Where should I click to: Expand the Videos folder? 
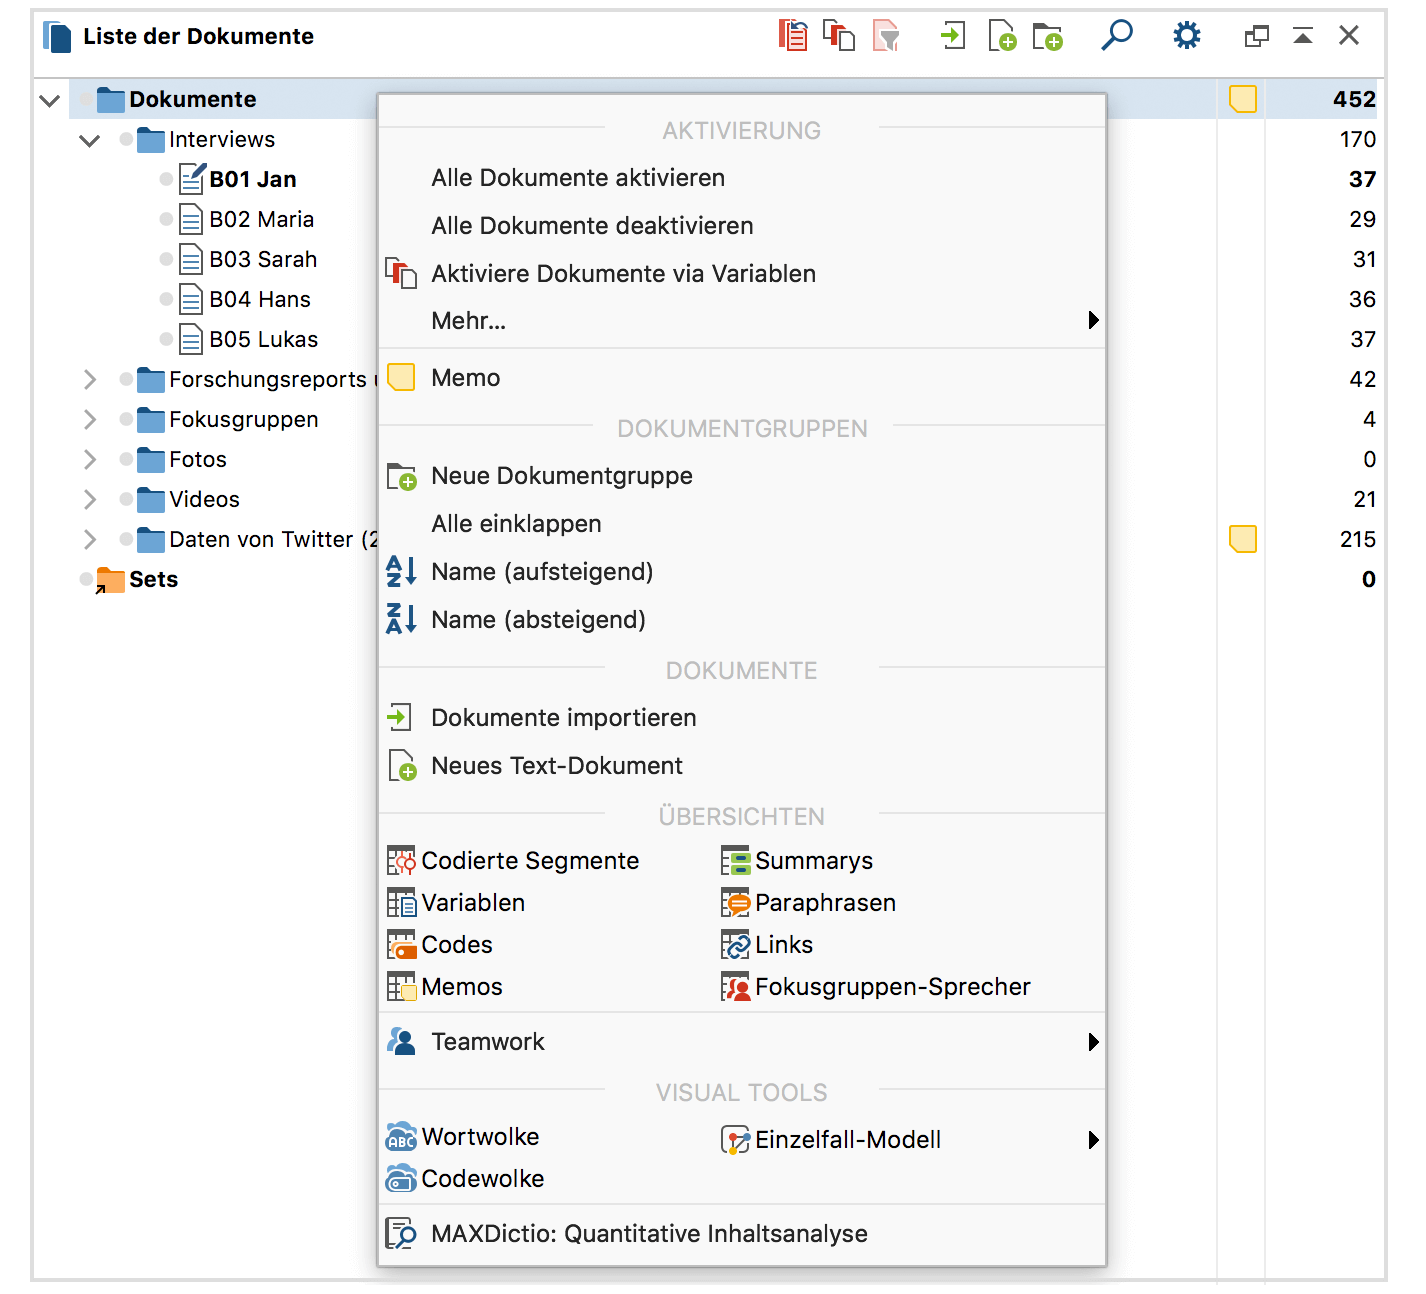90,499
